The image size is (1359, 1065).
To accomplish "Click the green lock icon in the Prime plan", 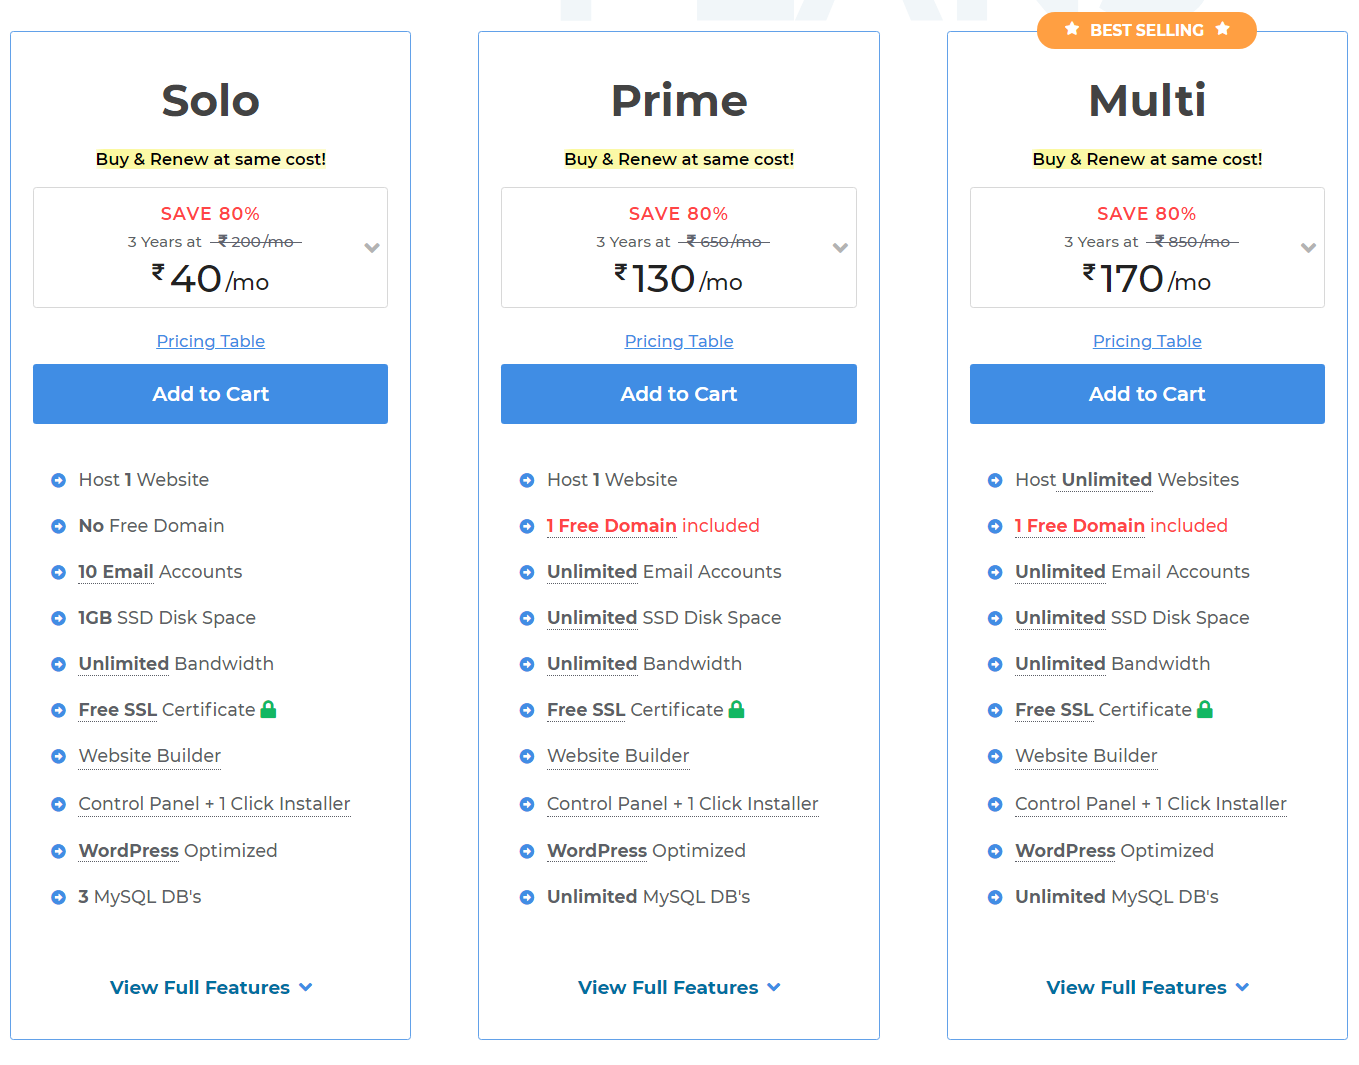I will pos(736,710).
